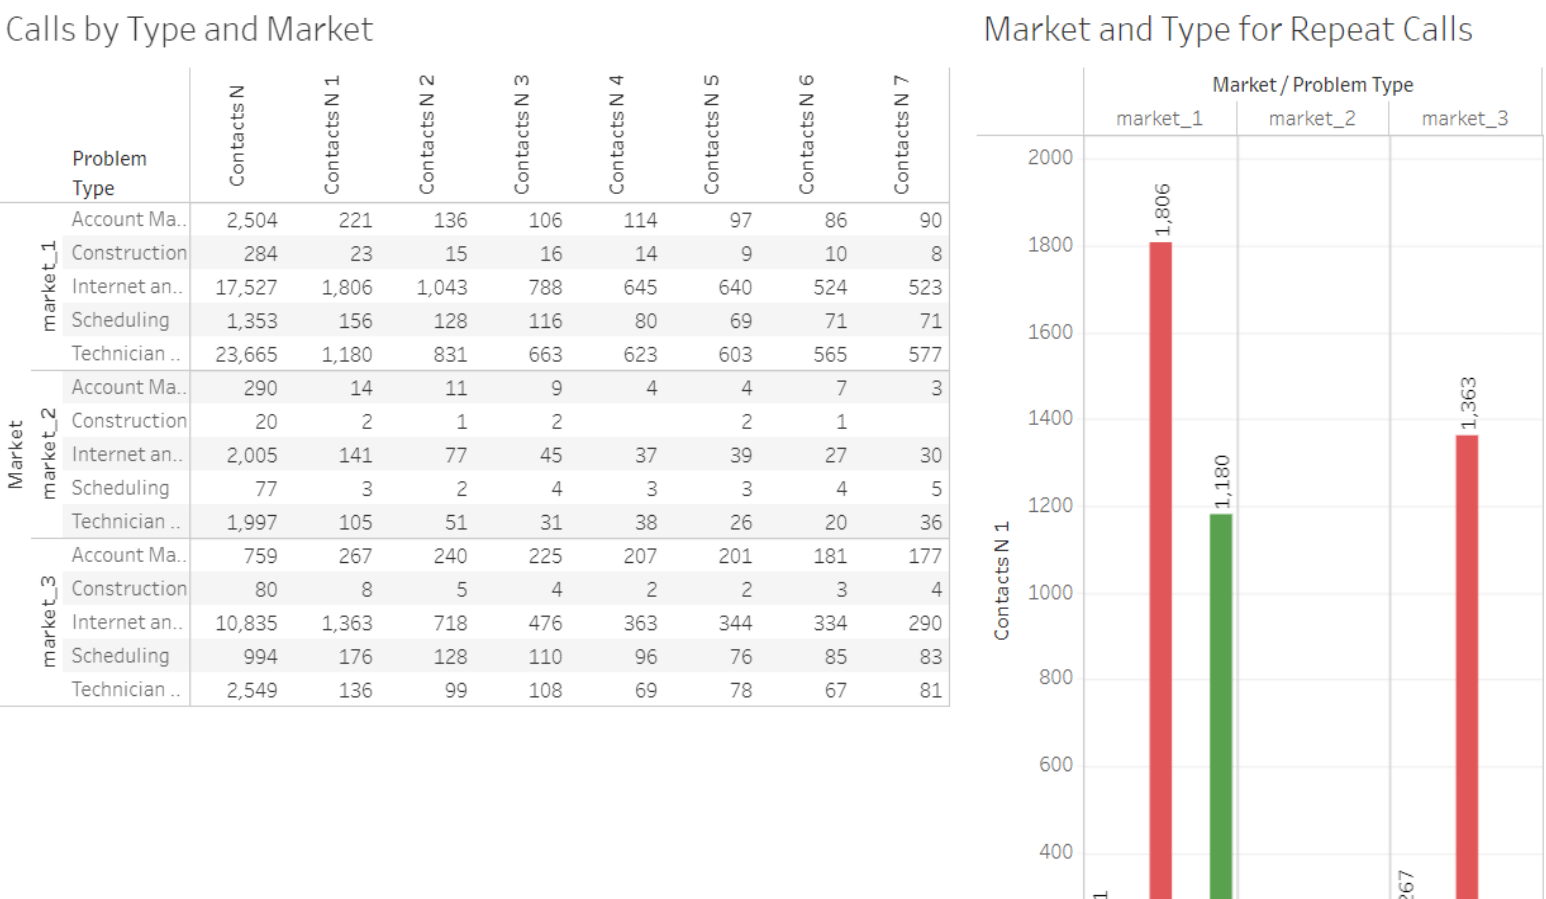Click the vertical 'Market' label beside the table
The width and height of the screenshot is (1546, 899).
coord(15,454)
